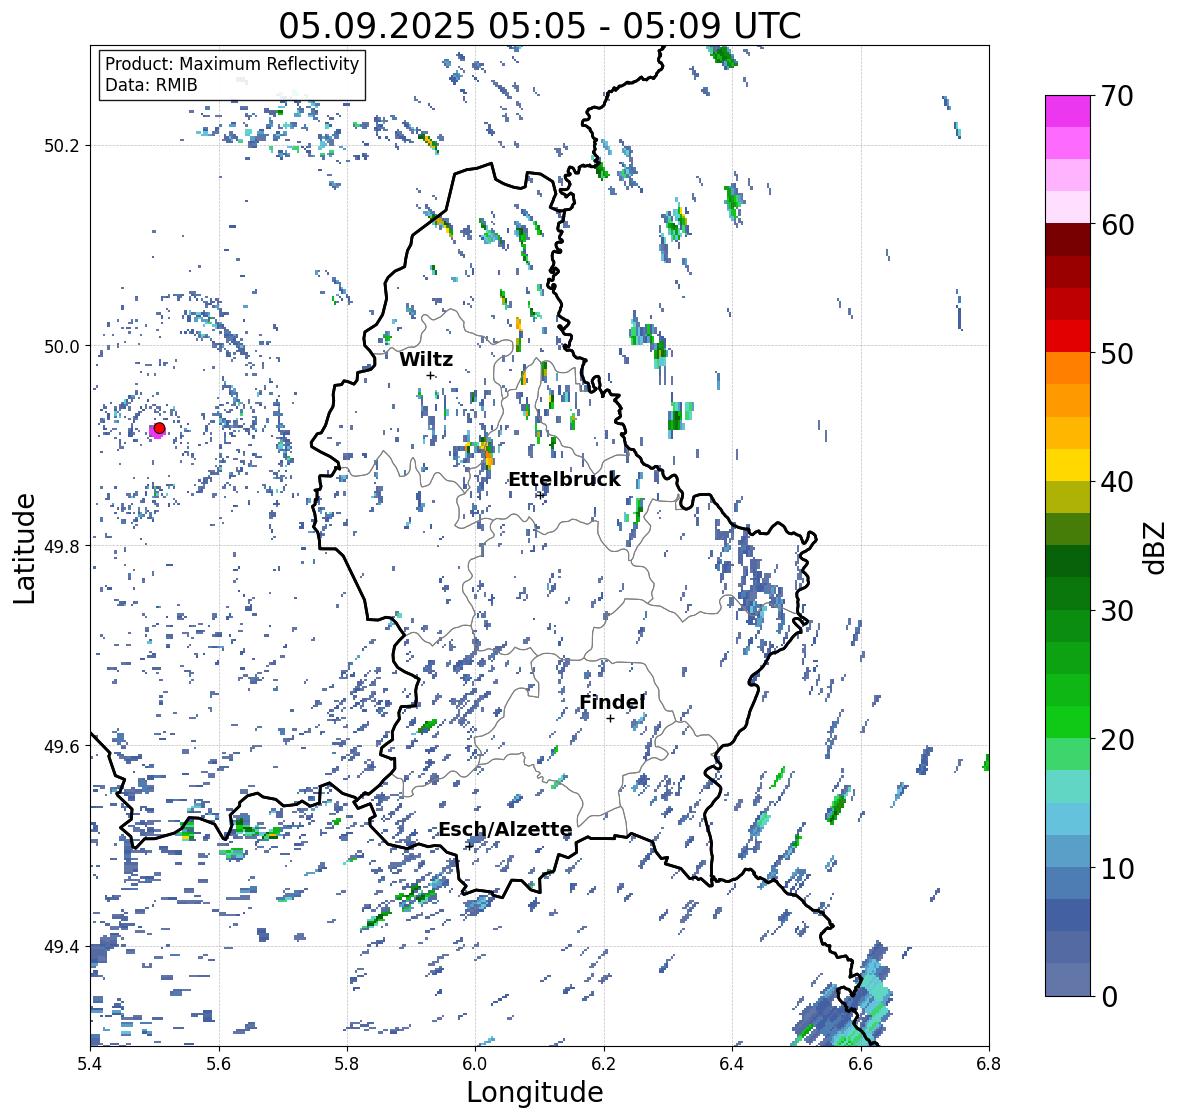Click the Wiltz station label

426,359
